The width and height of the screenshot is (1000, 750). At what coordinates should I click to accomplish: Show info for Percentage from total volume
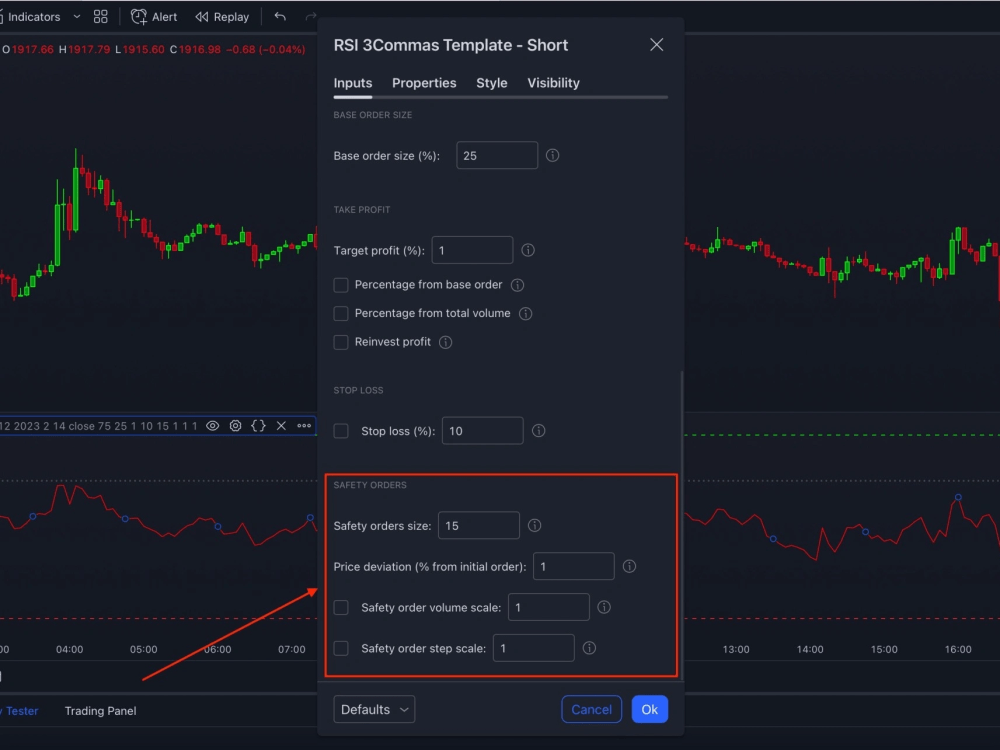click(x=526, y=313)
